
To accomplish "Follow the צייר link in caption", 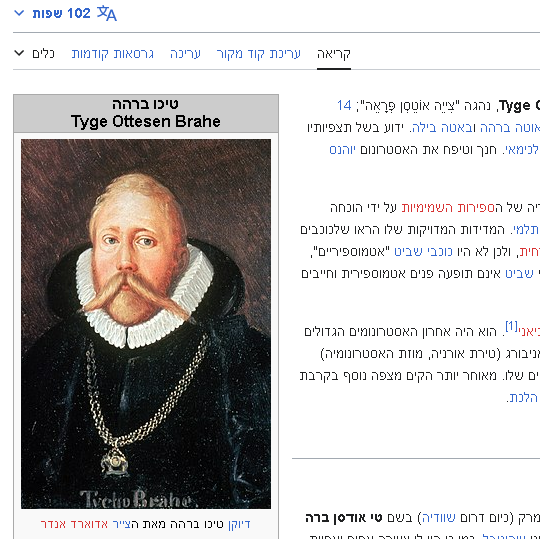I will click(122, 524).
